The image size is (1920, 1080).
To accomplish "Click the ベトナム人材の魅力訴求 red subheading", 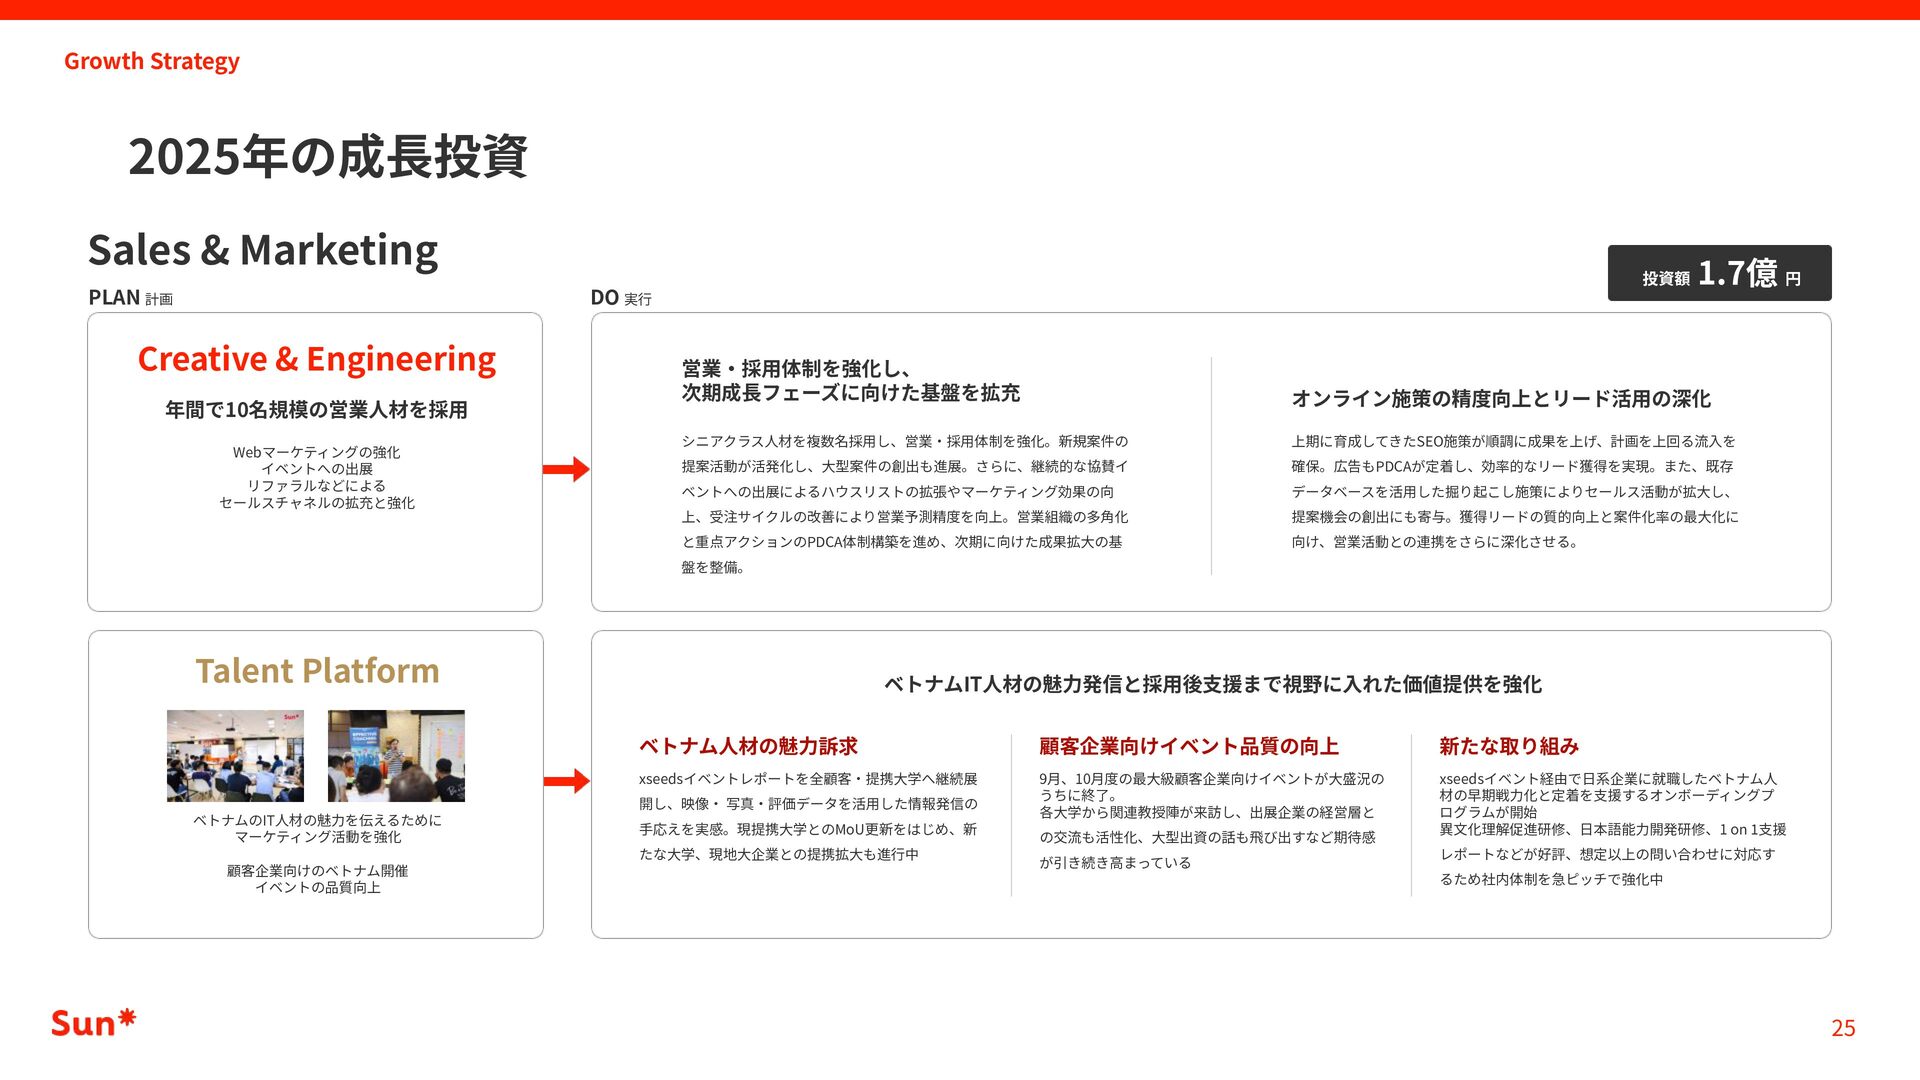I will (x=748, y=746).
